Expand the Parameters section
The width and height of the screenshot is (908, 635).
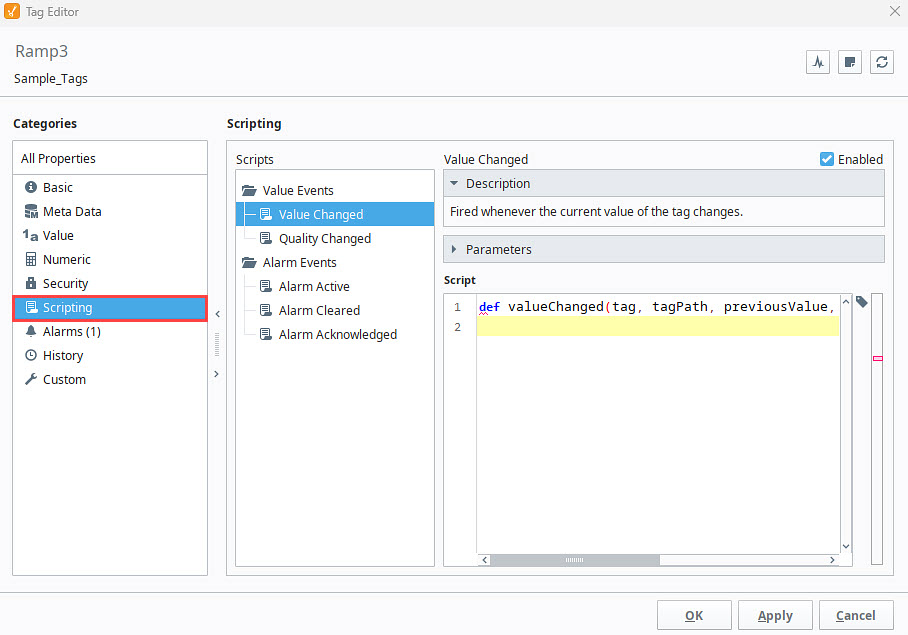click(454, 249)
